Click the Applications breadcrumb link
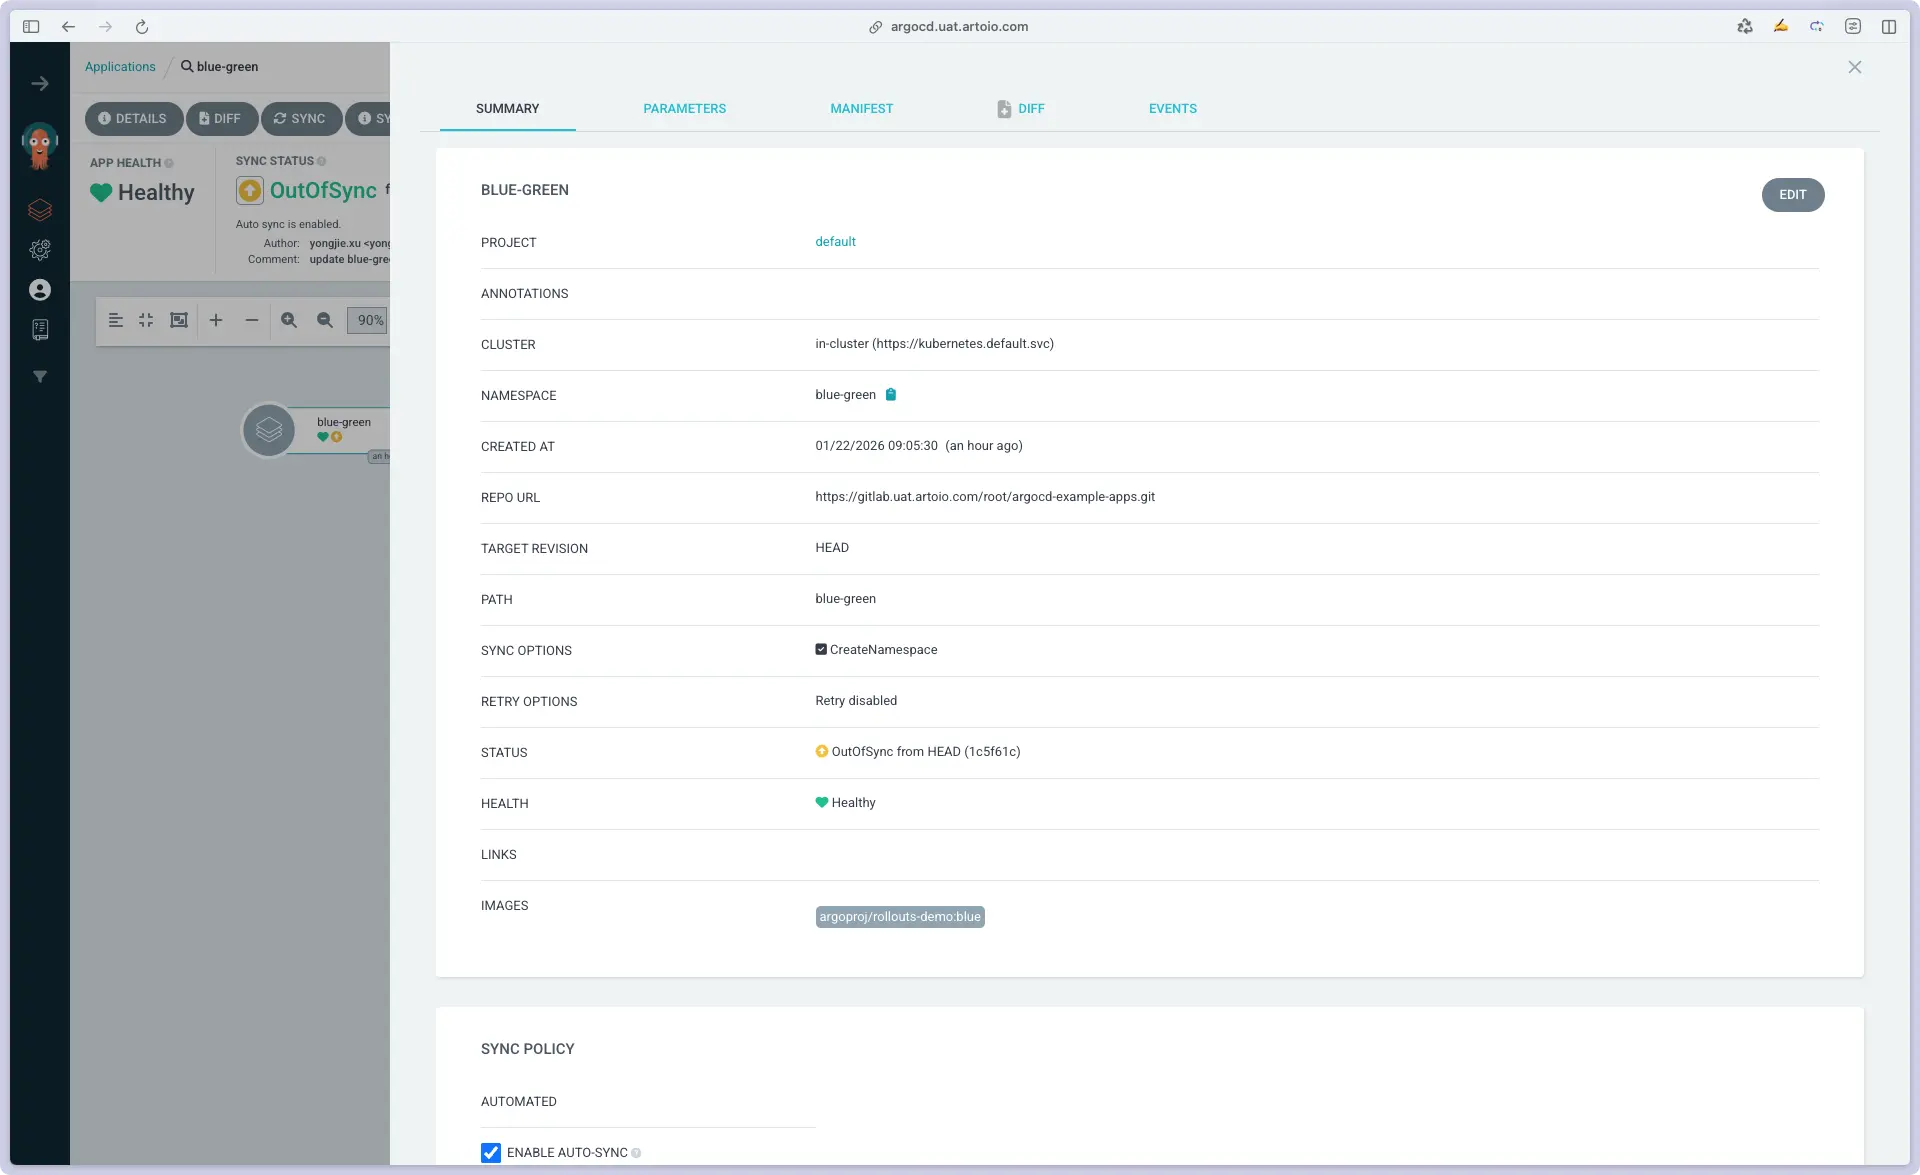Image resolution: width=1920 pixels, height=1175 pixels. pyautogui.click(x=120, y=67)
